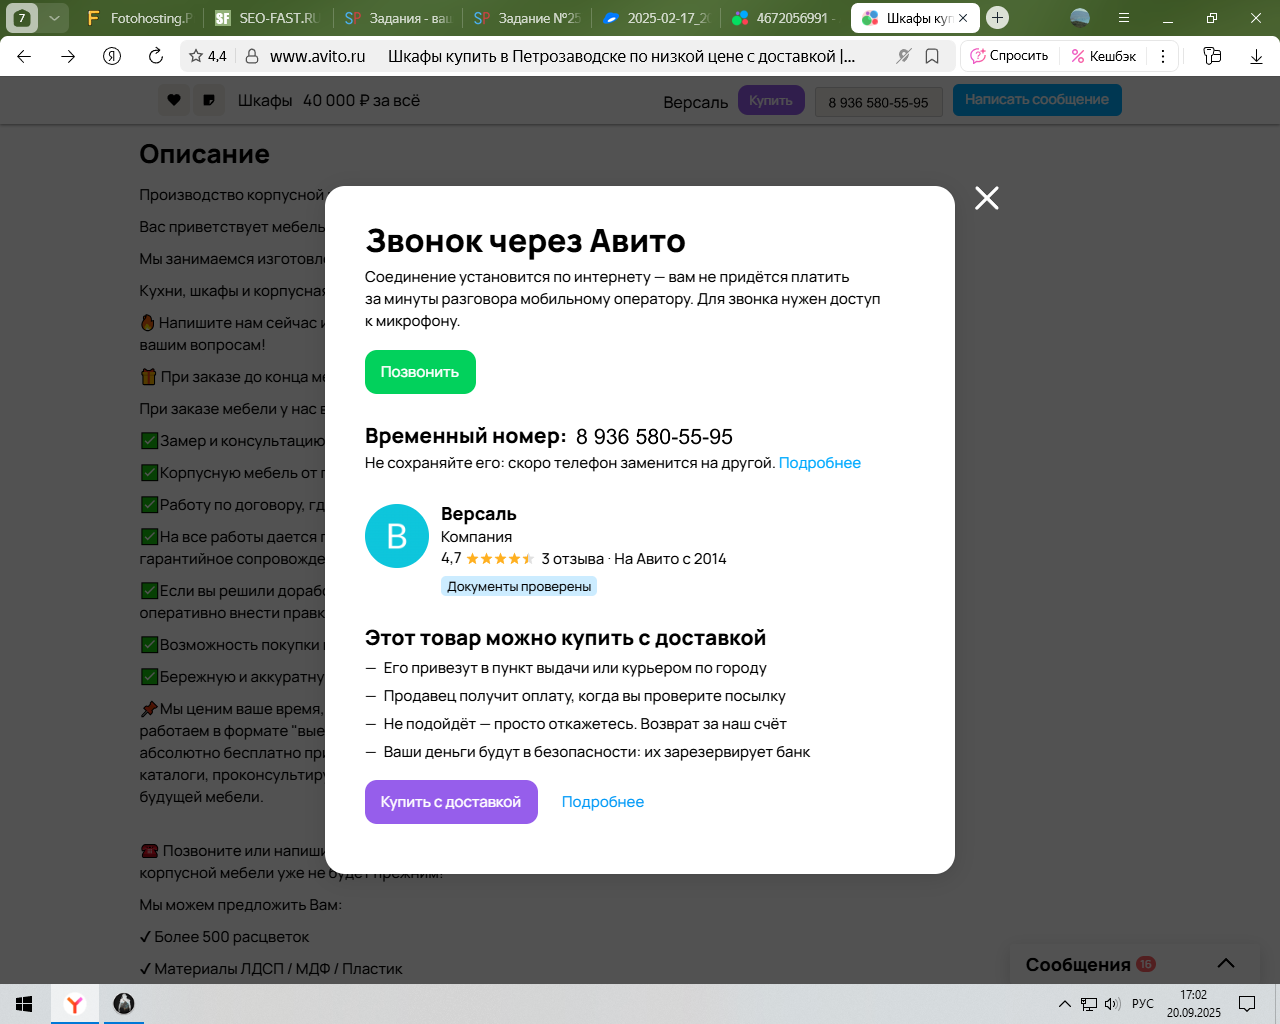Close the Avito call dialog
Image resolution: width=1280 pixels, height=1024 pixels.
pos(986,198)
